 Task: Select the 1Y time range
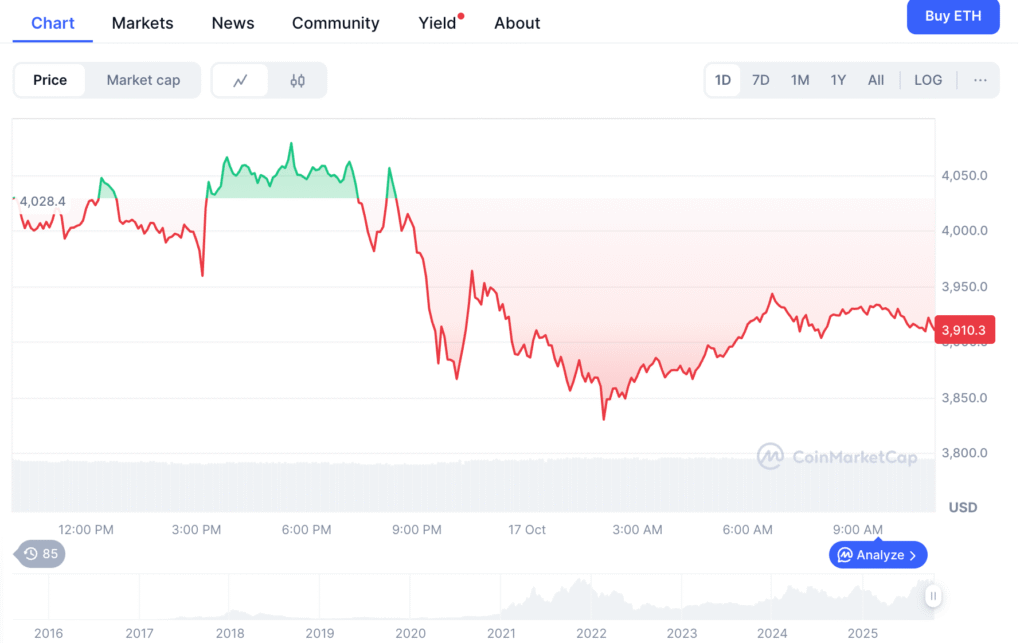point(838,80)
